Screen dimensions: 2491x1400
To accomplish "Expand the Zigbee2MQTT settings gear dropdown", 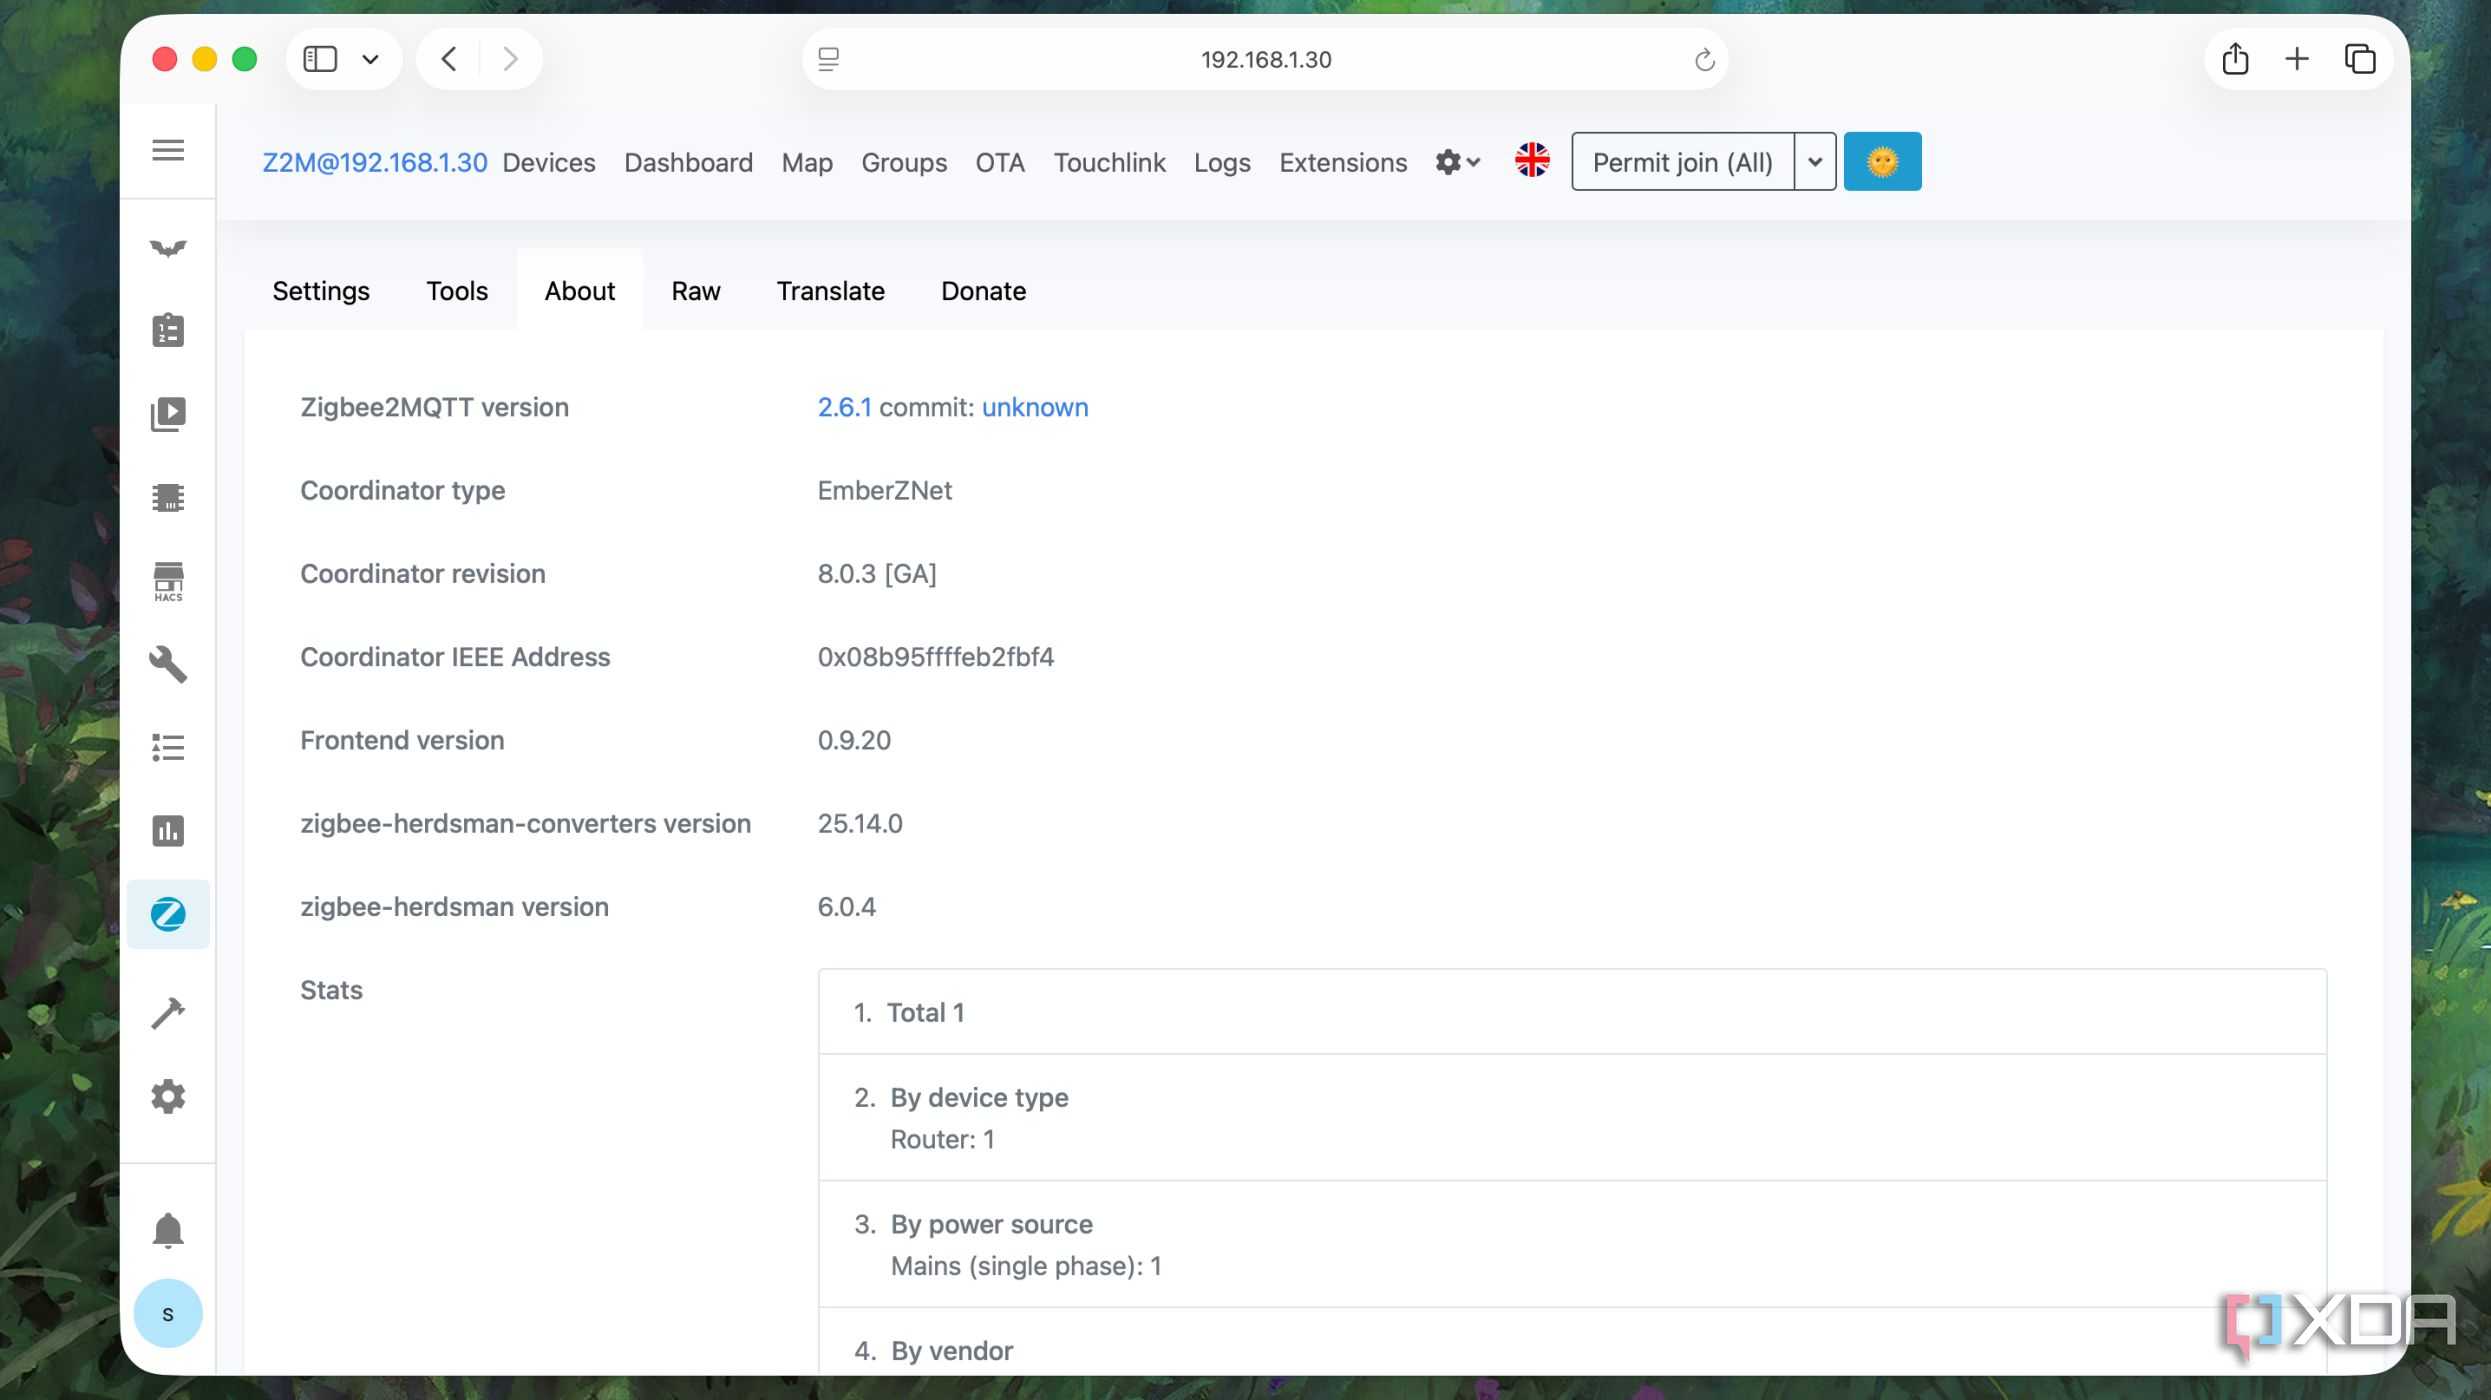I will (x=1457, y=161).
